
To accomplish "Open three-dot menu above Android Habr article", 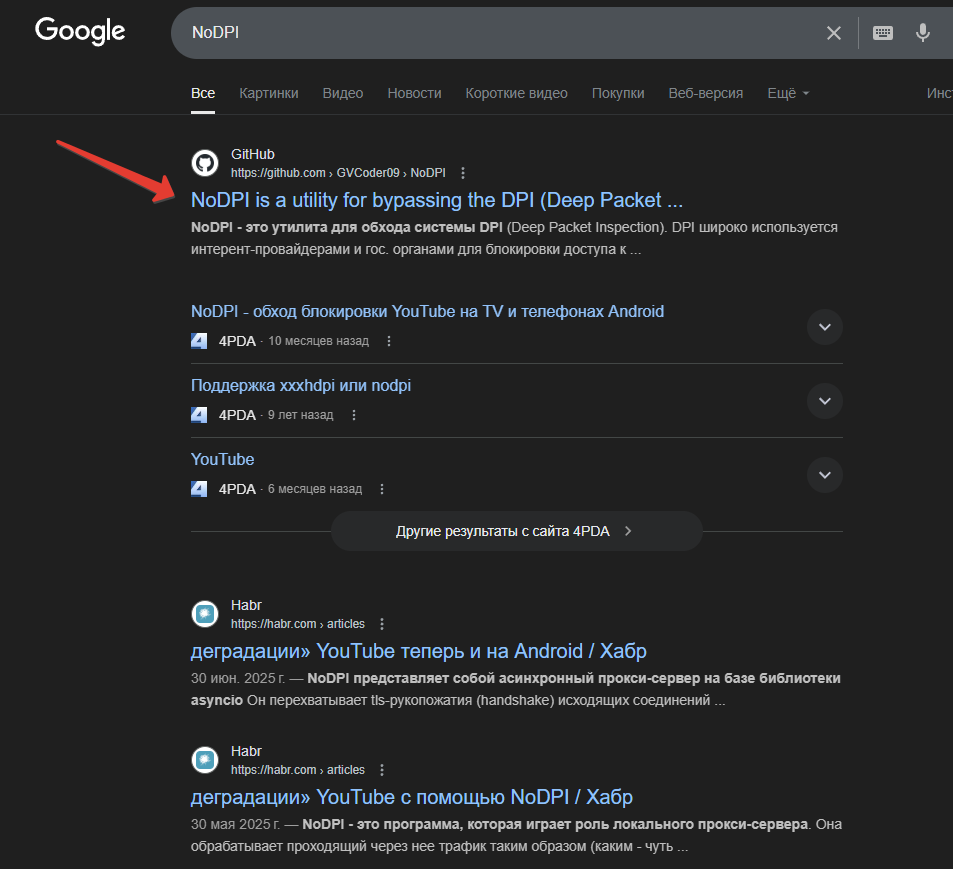I will tap(382, 624).
